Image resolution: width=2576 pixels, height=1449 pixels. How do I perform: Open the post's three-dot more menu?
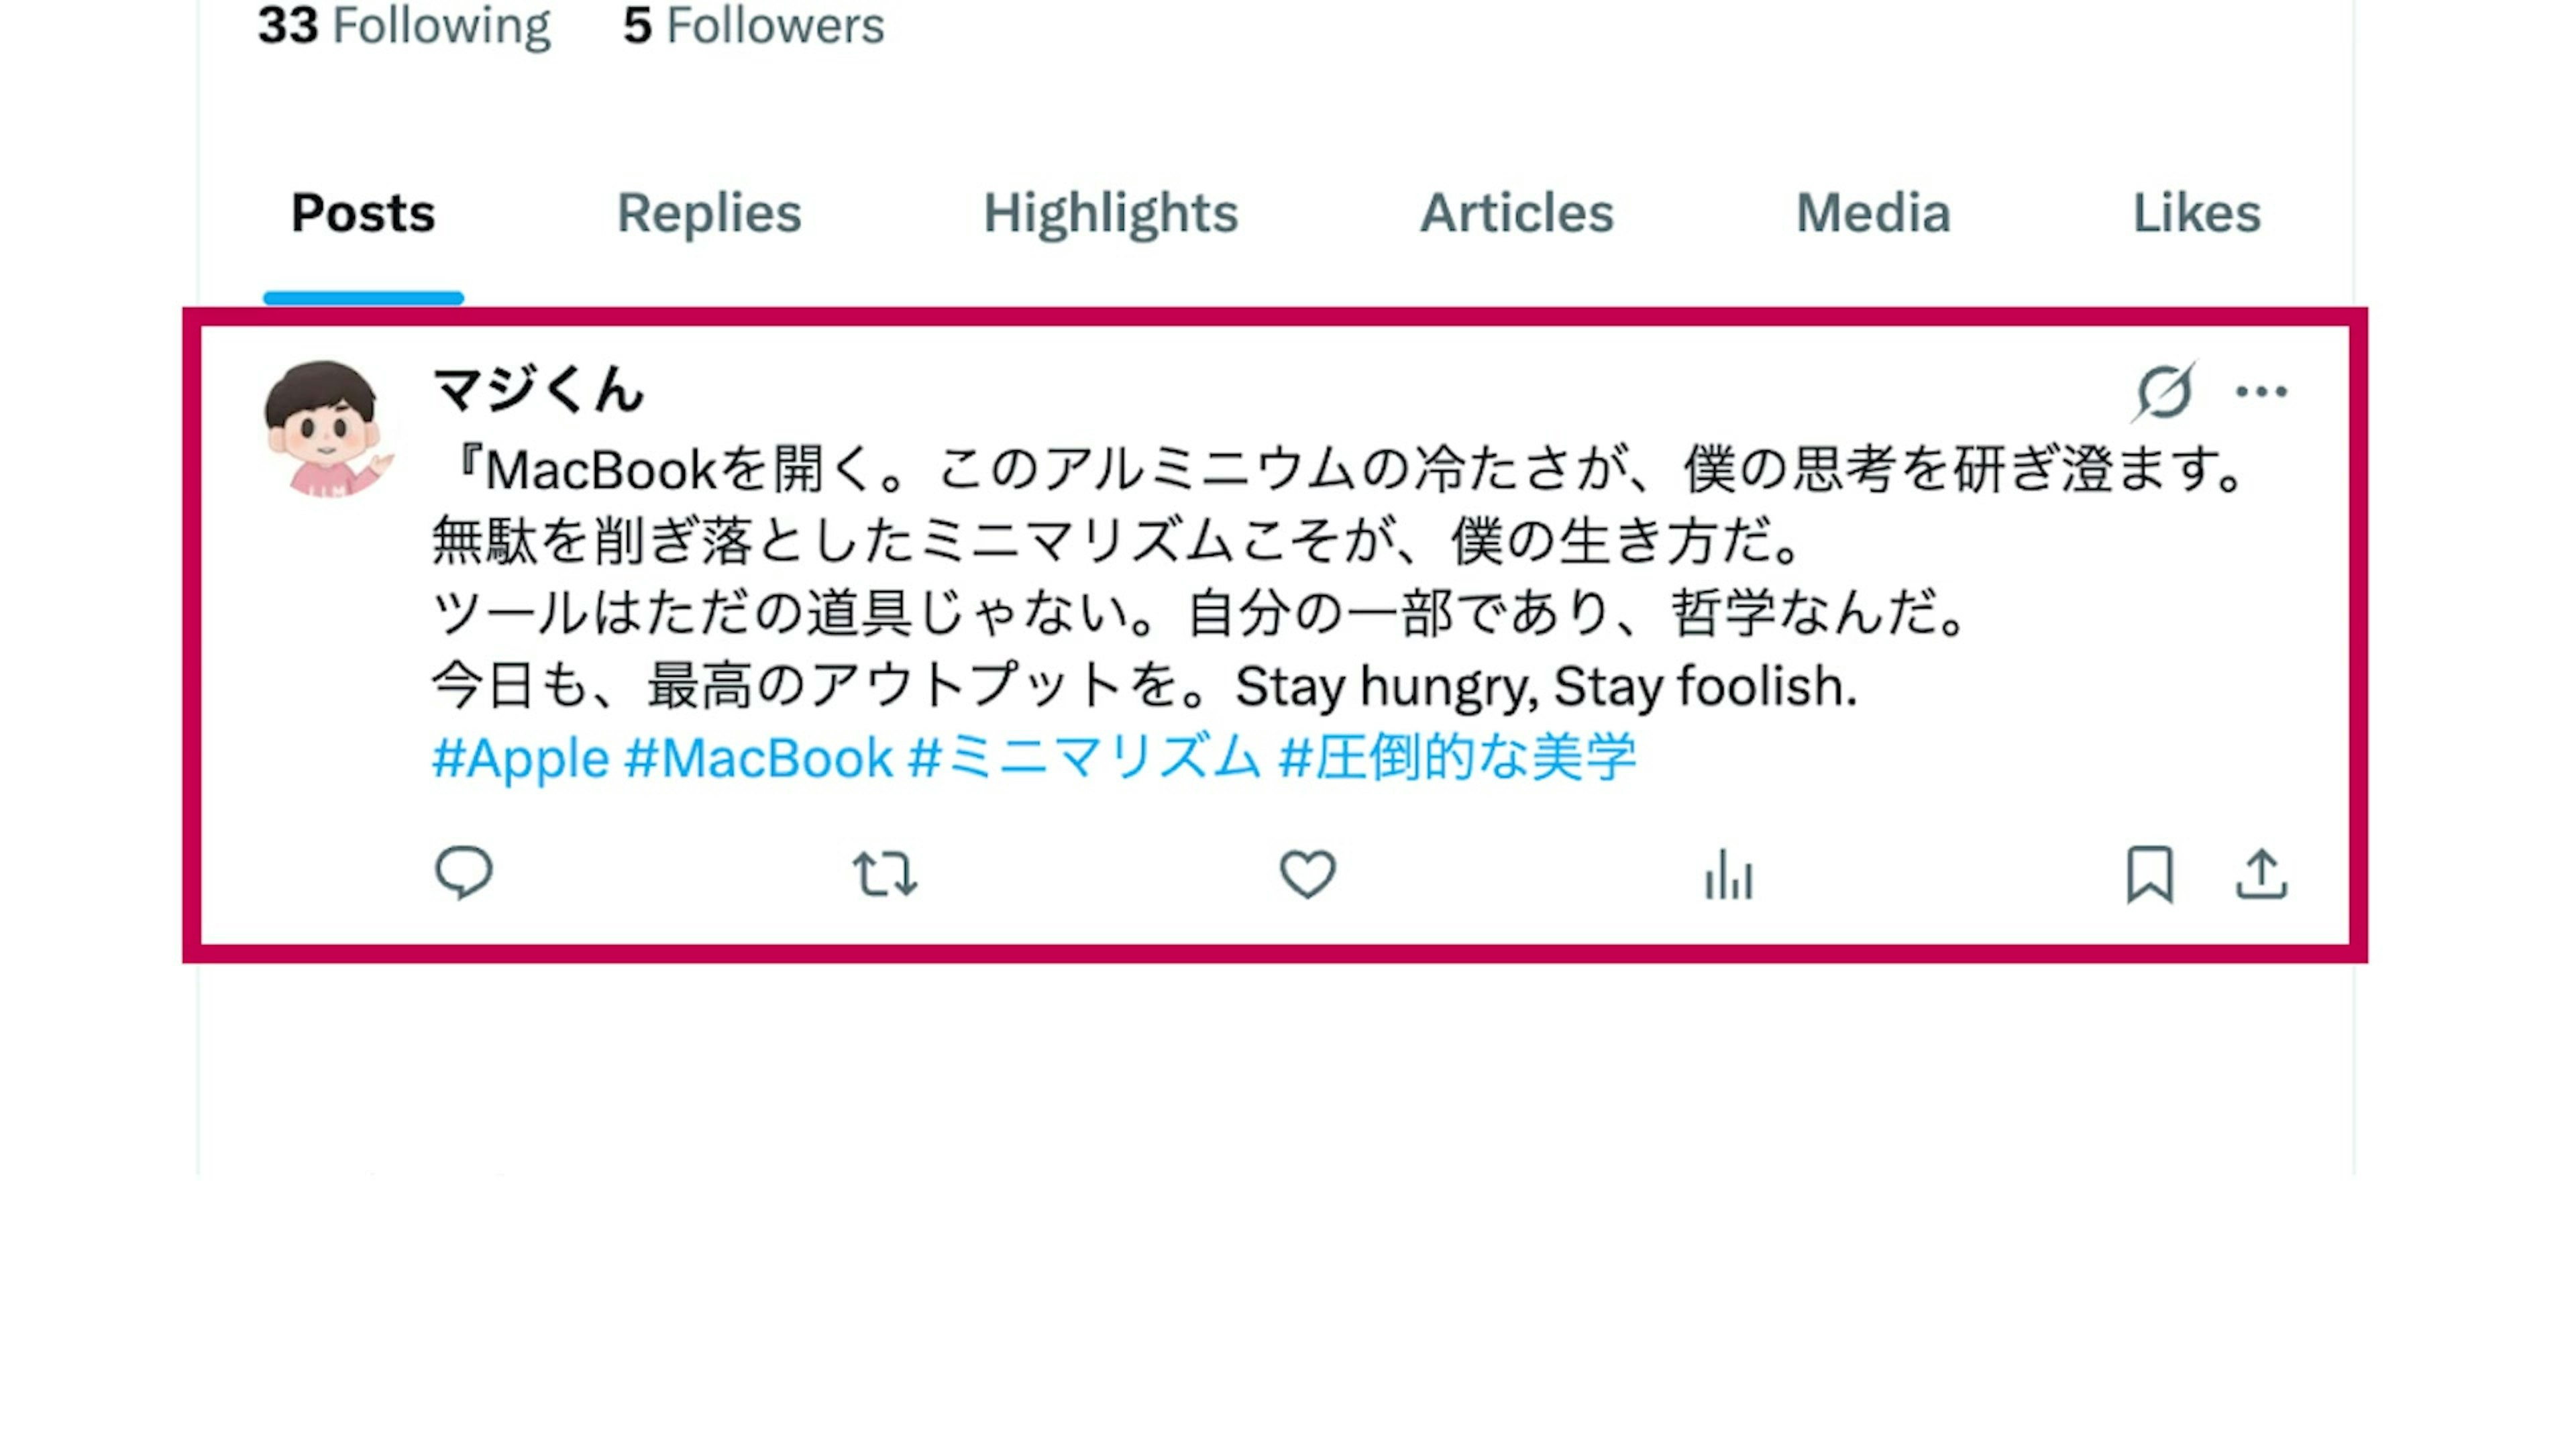(2262, 391)
